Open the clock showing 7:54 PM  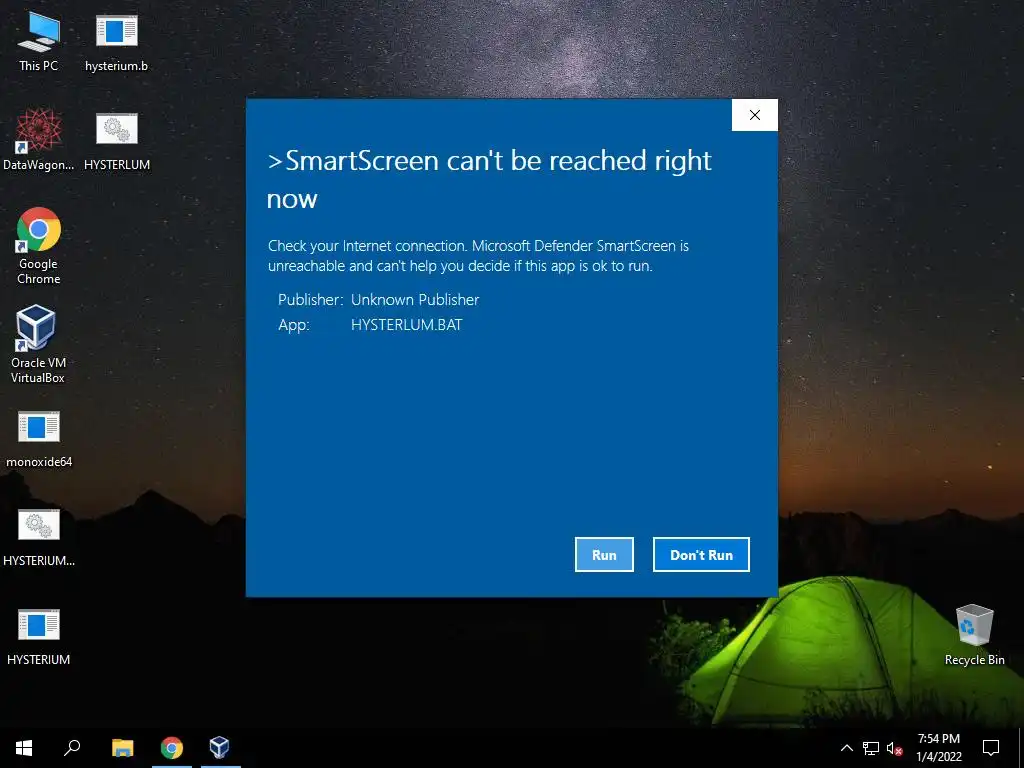pos(939,748)
